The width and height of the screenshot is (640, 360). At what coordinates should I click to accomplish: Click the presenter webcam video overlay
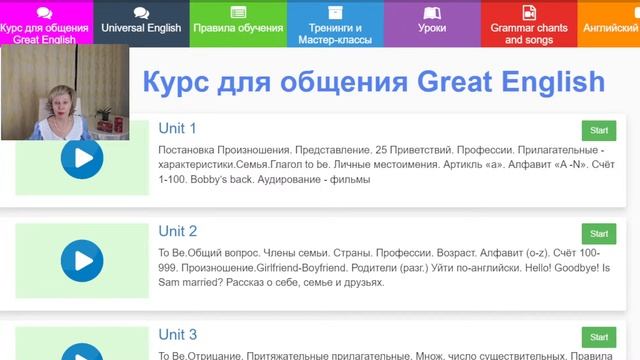click(x=65, y=92)
